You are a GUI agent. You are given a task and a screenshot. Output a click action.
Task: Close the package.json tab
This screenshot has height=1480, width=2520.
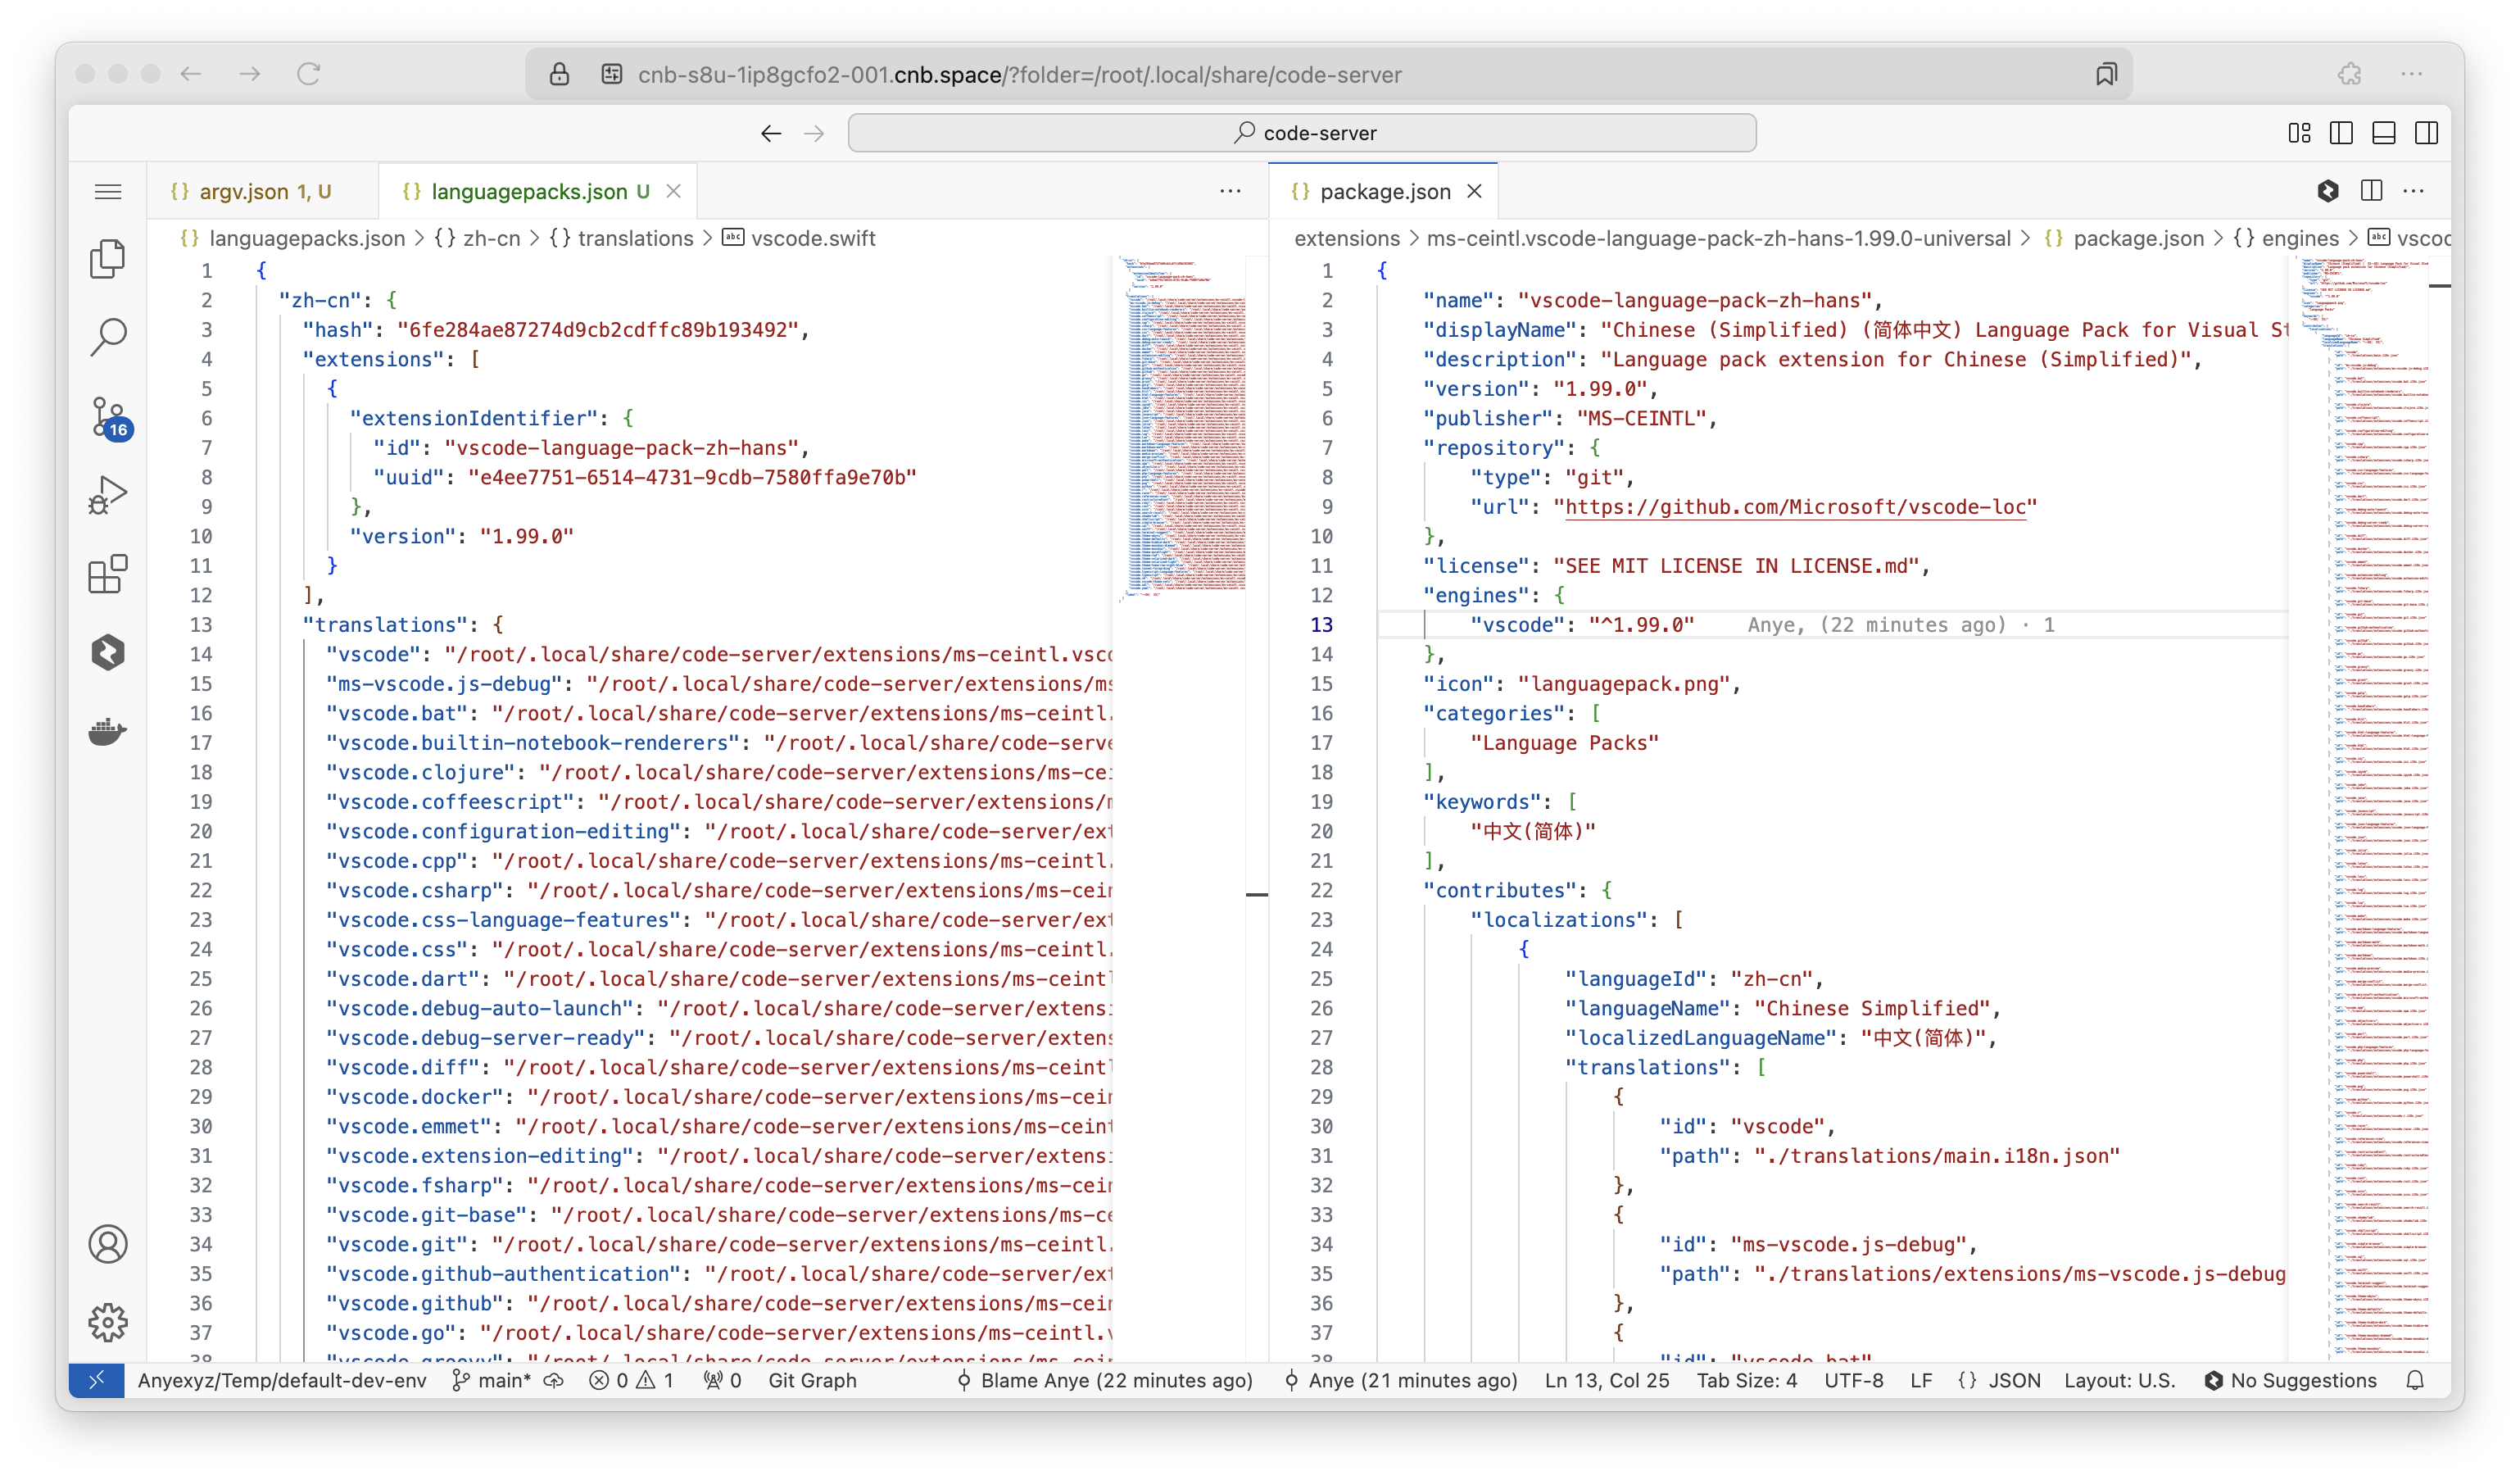tap(1474, 191)
